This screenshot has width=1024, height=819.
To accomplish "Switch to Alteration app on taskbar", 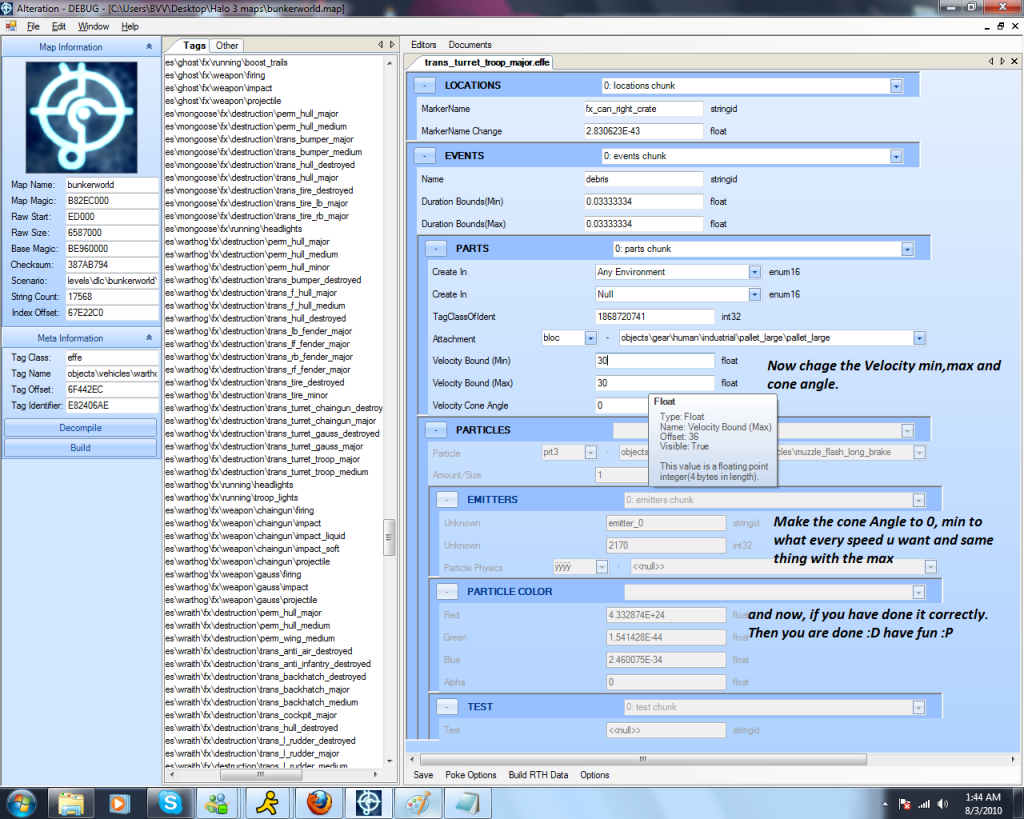I will (368, 803).
